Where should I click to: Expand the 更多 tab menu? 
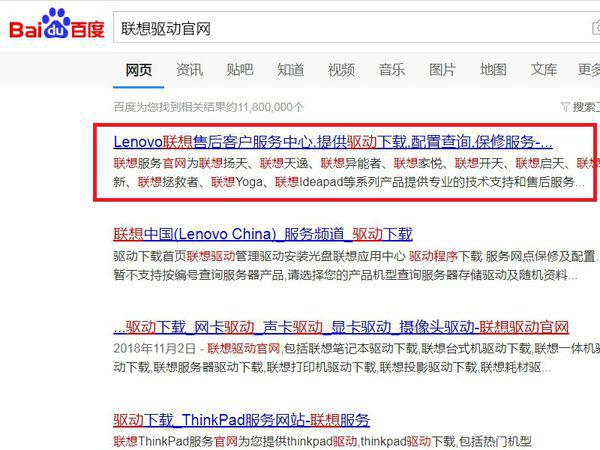tap(589, 70)
